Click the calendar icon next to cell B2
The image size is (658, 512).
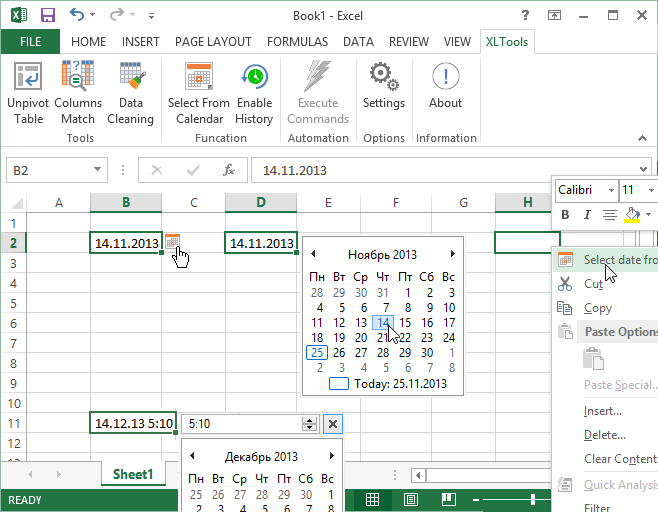(172, 241)
